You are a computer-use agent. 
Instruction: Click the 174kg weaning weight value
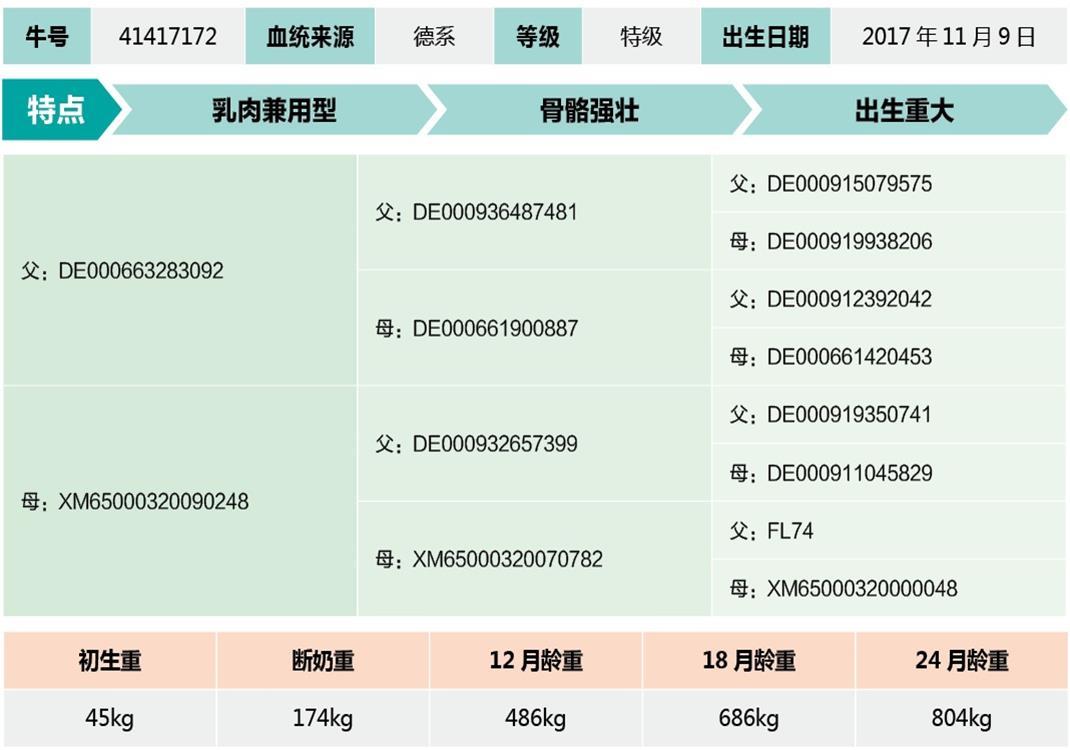[322, 718]
